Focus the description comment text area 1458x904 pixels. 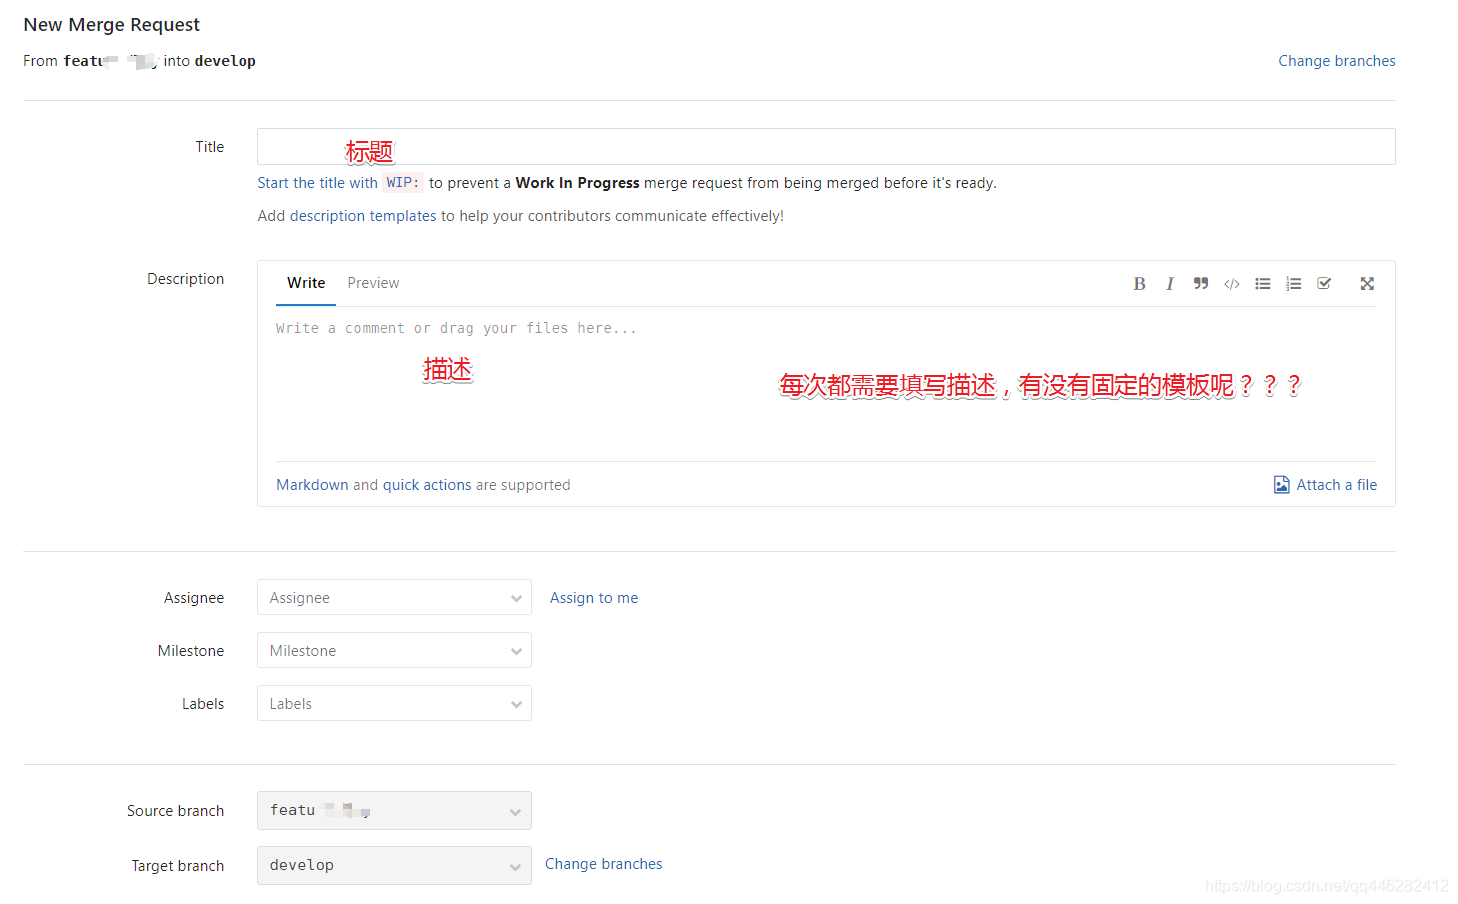[826, 384]
